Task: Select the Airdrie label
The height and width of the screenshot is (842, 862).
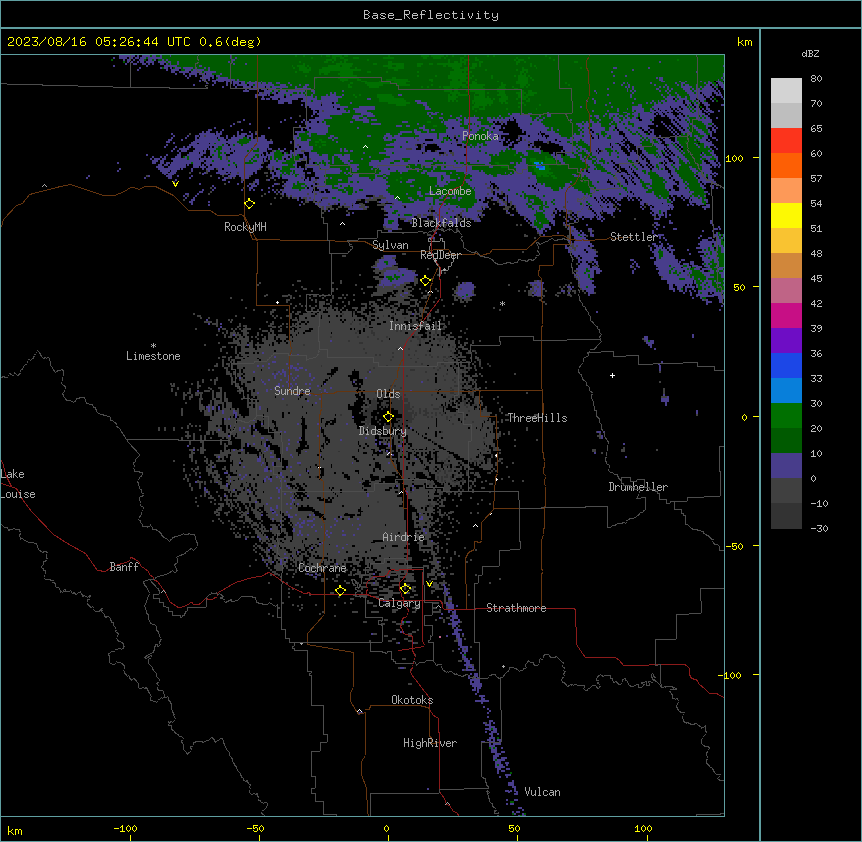Action: 404,537
